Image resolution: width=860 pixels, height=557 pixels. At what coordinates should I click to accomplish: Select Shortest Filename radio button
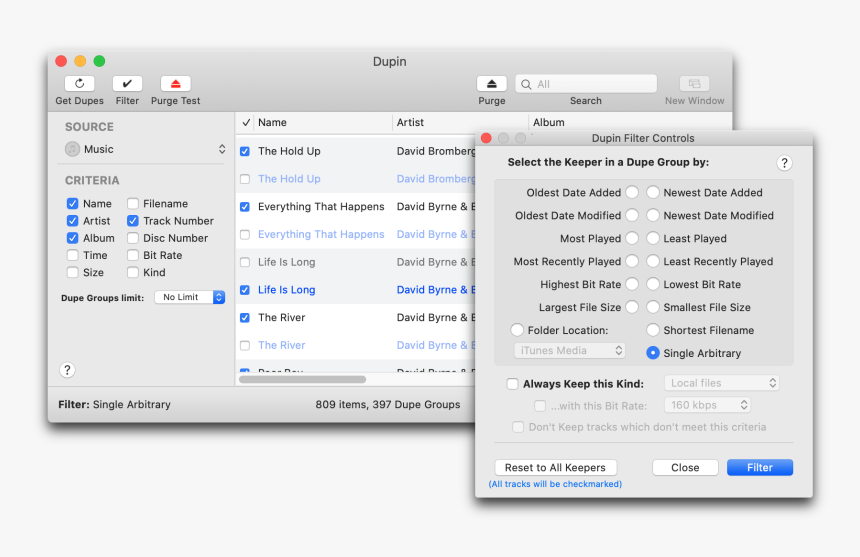point(653,330)
